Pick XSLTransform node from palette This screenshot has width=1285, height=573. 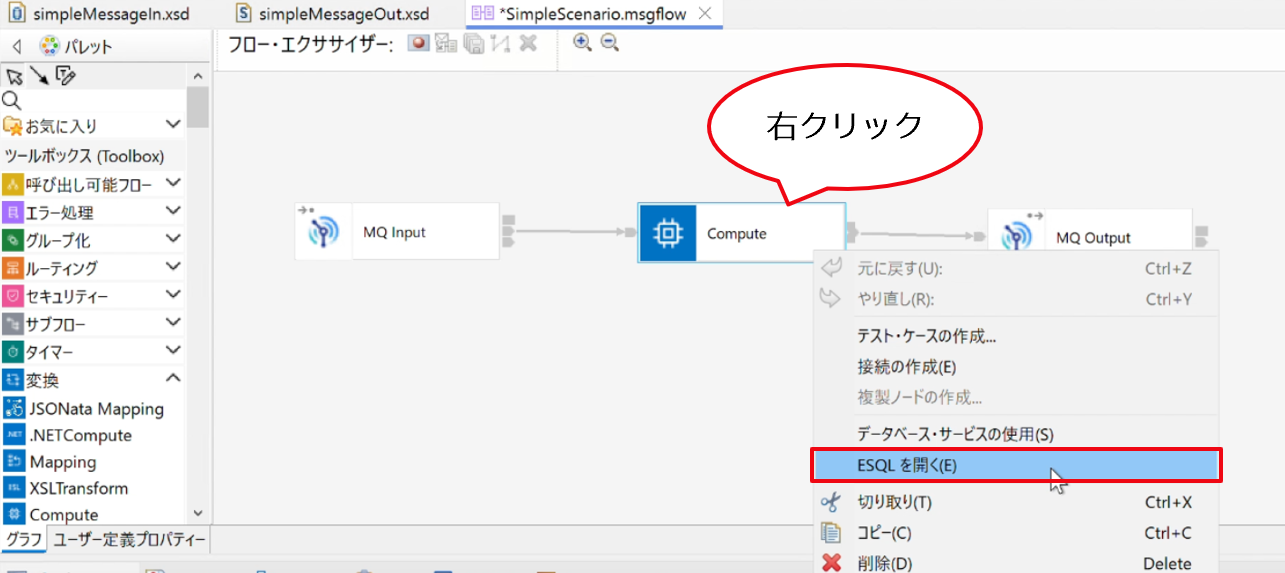66,488
